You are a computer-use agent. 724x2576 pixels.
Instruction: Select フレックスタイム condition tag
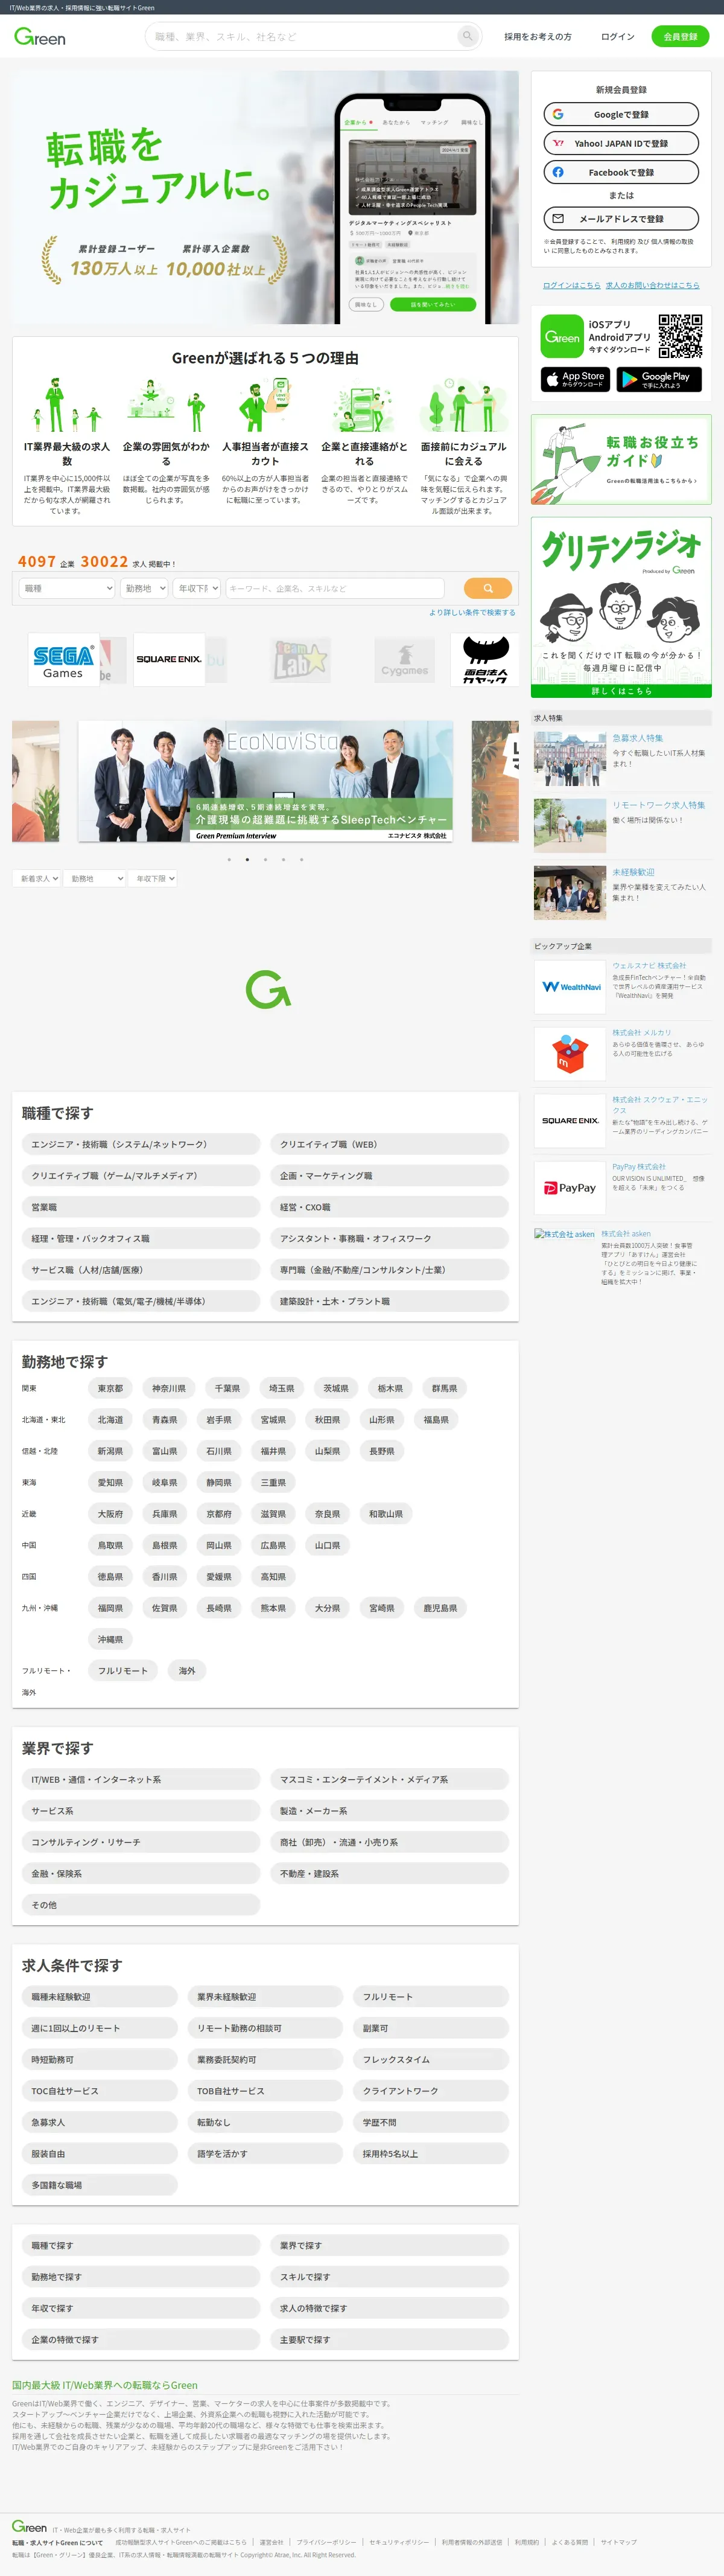tap(430, 2059)
